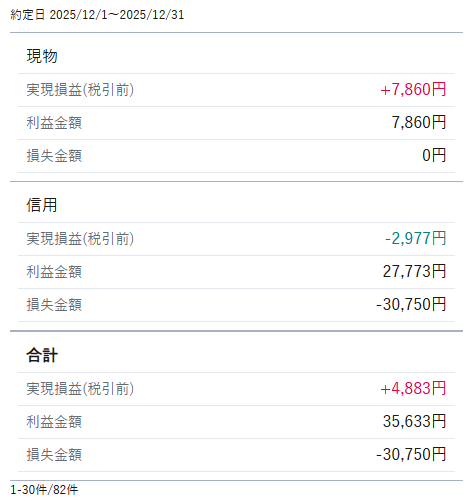Viewport: 472px width, 502px height.
Task: Click 利益金額 label under 合計
Action: [x=54, y=422]
